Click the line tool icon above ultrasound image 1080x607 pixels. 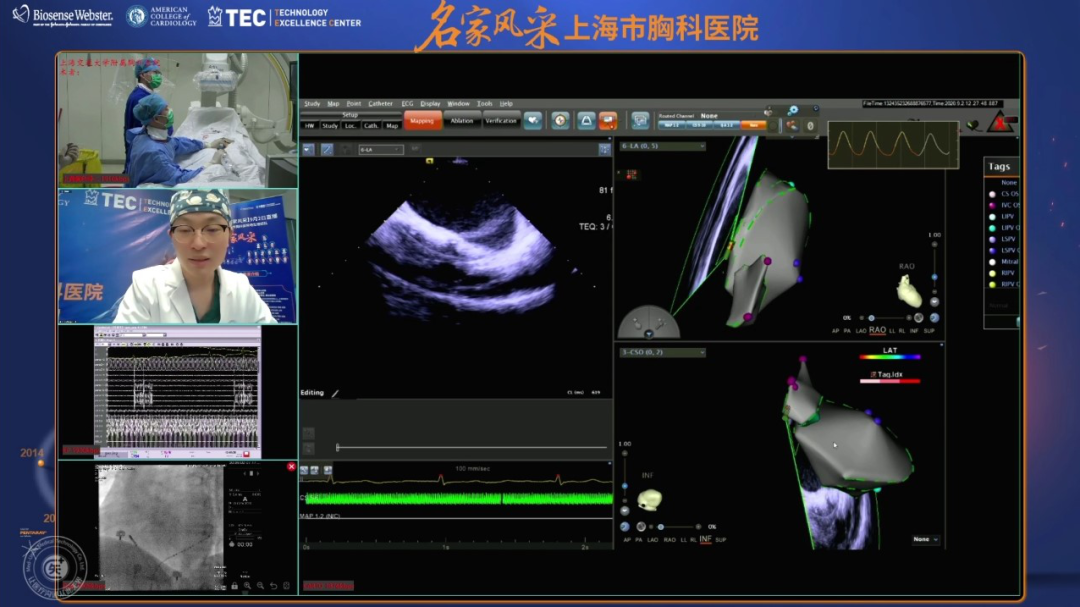coord(326,150)
